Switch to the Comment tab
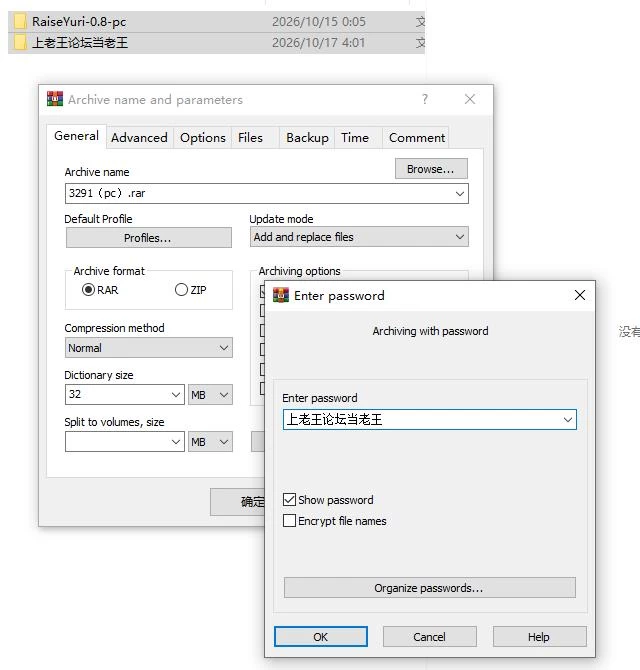The image size is (640, 670). pyautogui.click(x=417, y=138)
